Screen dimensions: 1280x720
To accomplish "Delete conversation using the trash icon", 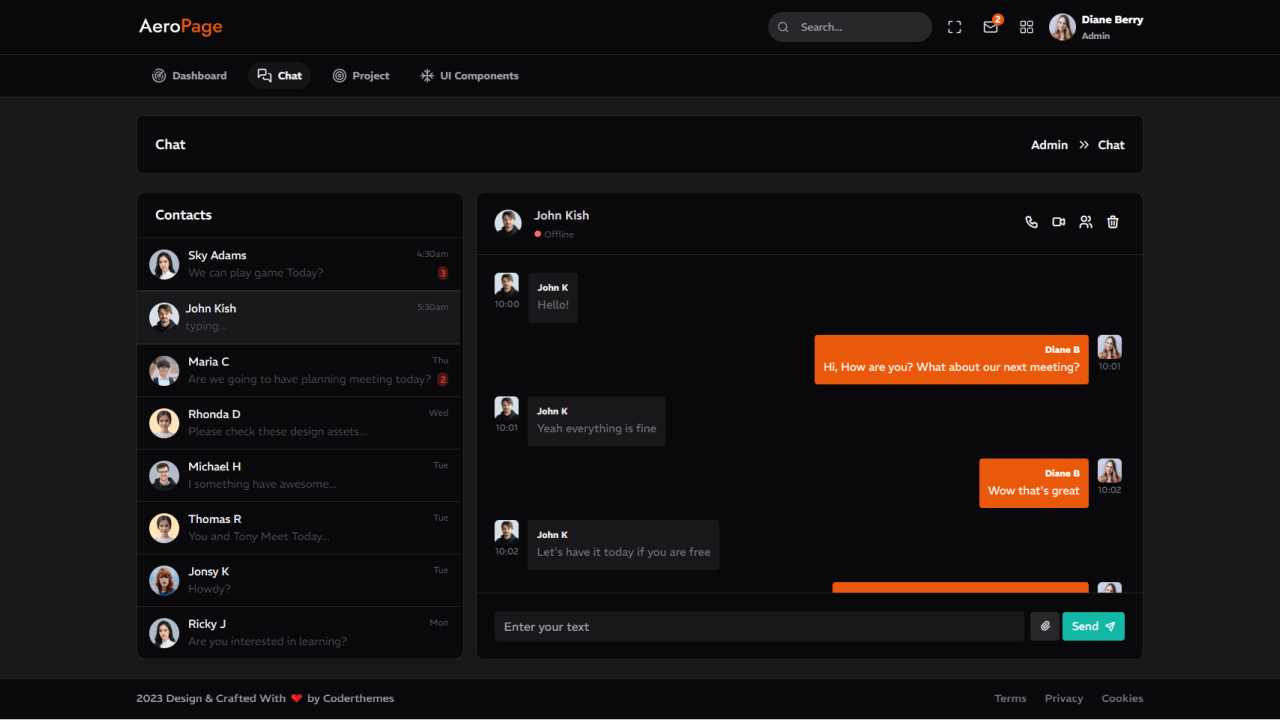I will click(1112, 222).
